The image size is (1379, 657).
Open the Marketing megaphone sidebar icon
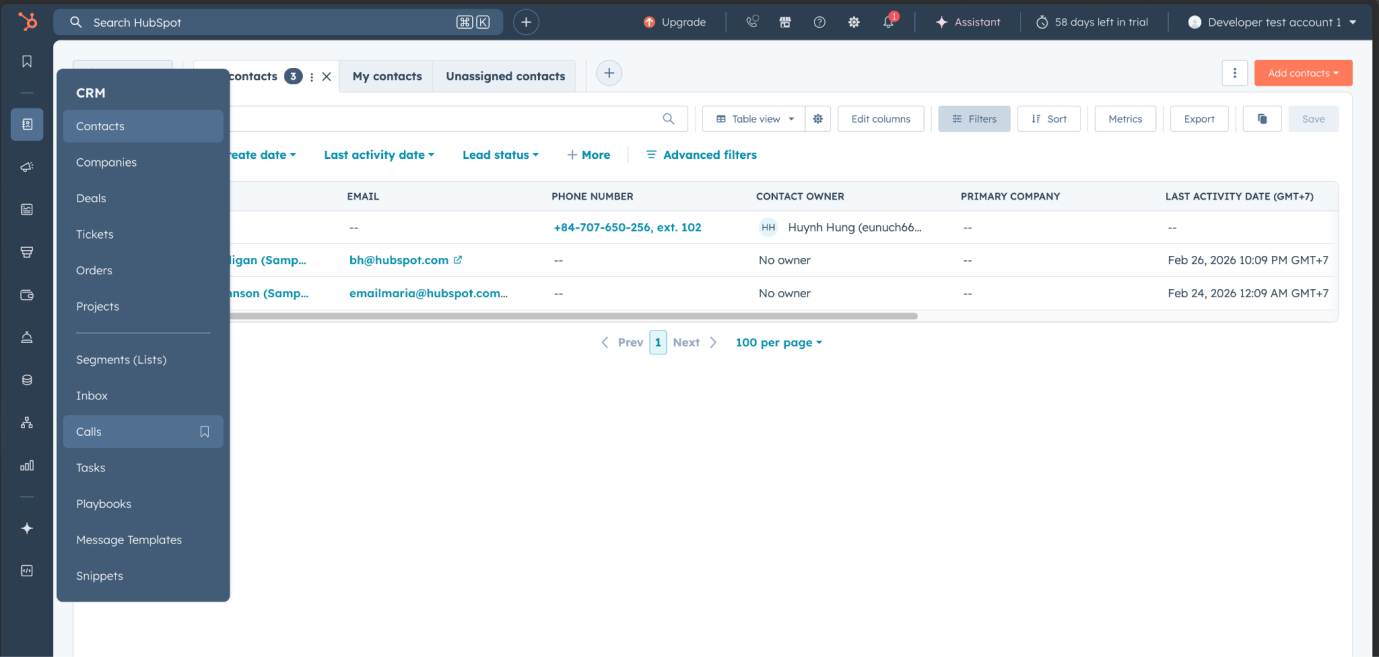27,167
